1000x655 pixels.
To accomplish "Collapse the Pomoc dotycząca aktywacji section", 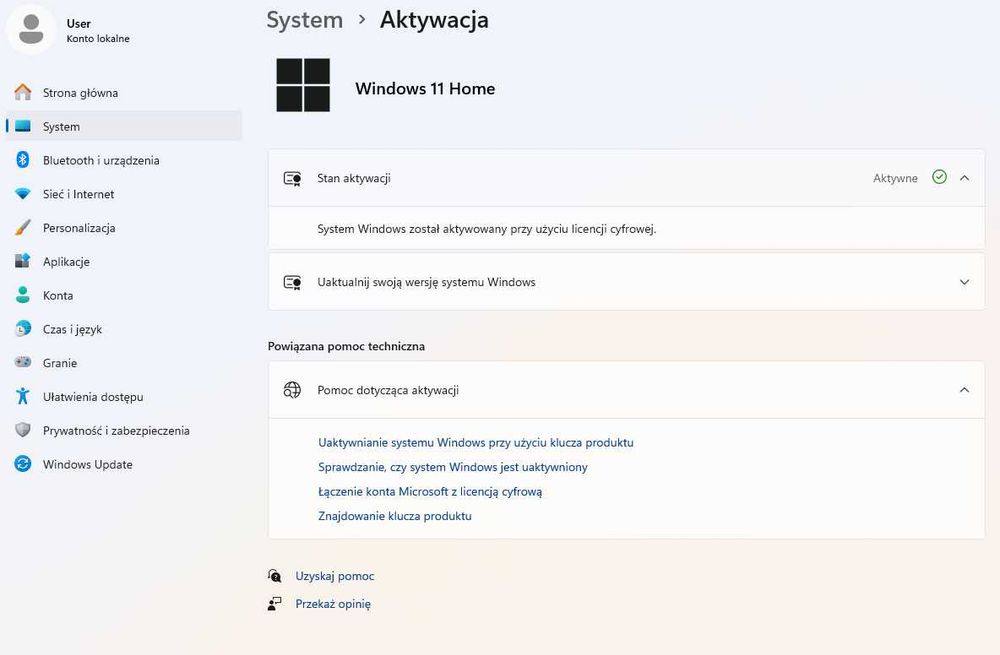I will [x=964, y=390].
